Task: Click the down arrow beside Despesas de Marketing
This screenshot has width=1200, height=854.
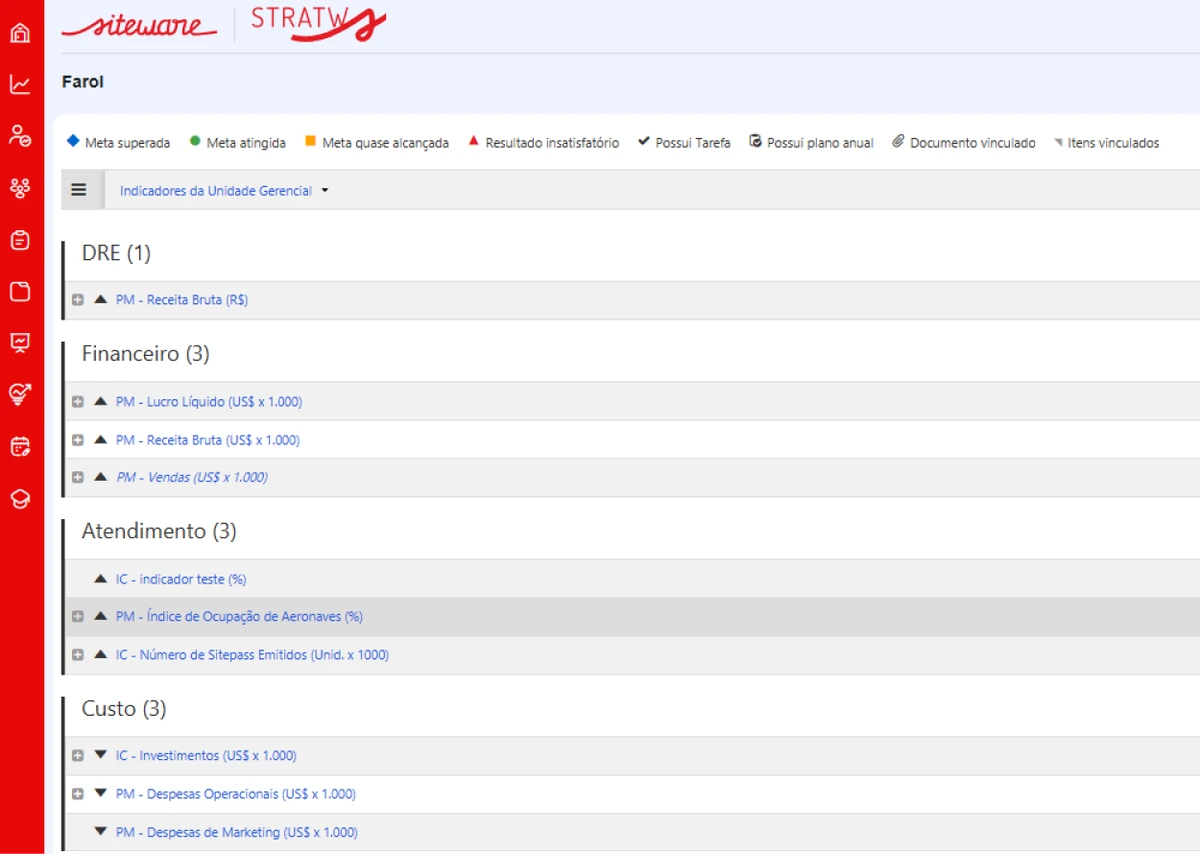Action: pyautogui.click(x=100, y=831)
